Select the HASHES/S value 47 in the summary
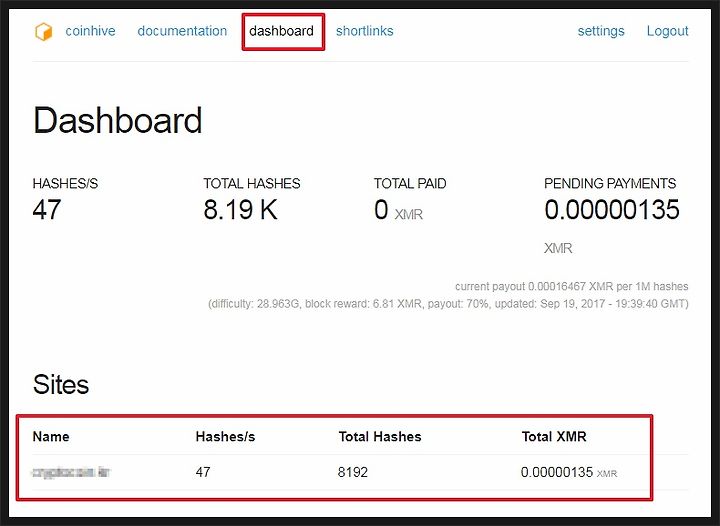The width and height of the screenshot is (720, 526). pyautogui.click(x=47, y=210)
